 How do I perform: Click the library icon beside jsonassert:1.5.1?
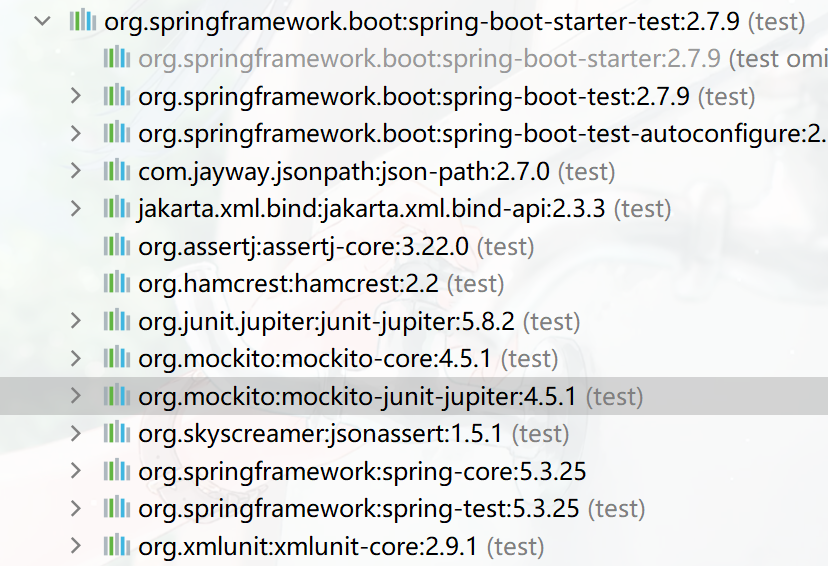click(x=117, y=433)
